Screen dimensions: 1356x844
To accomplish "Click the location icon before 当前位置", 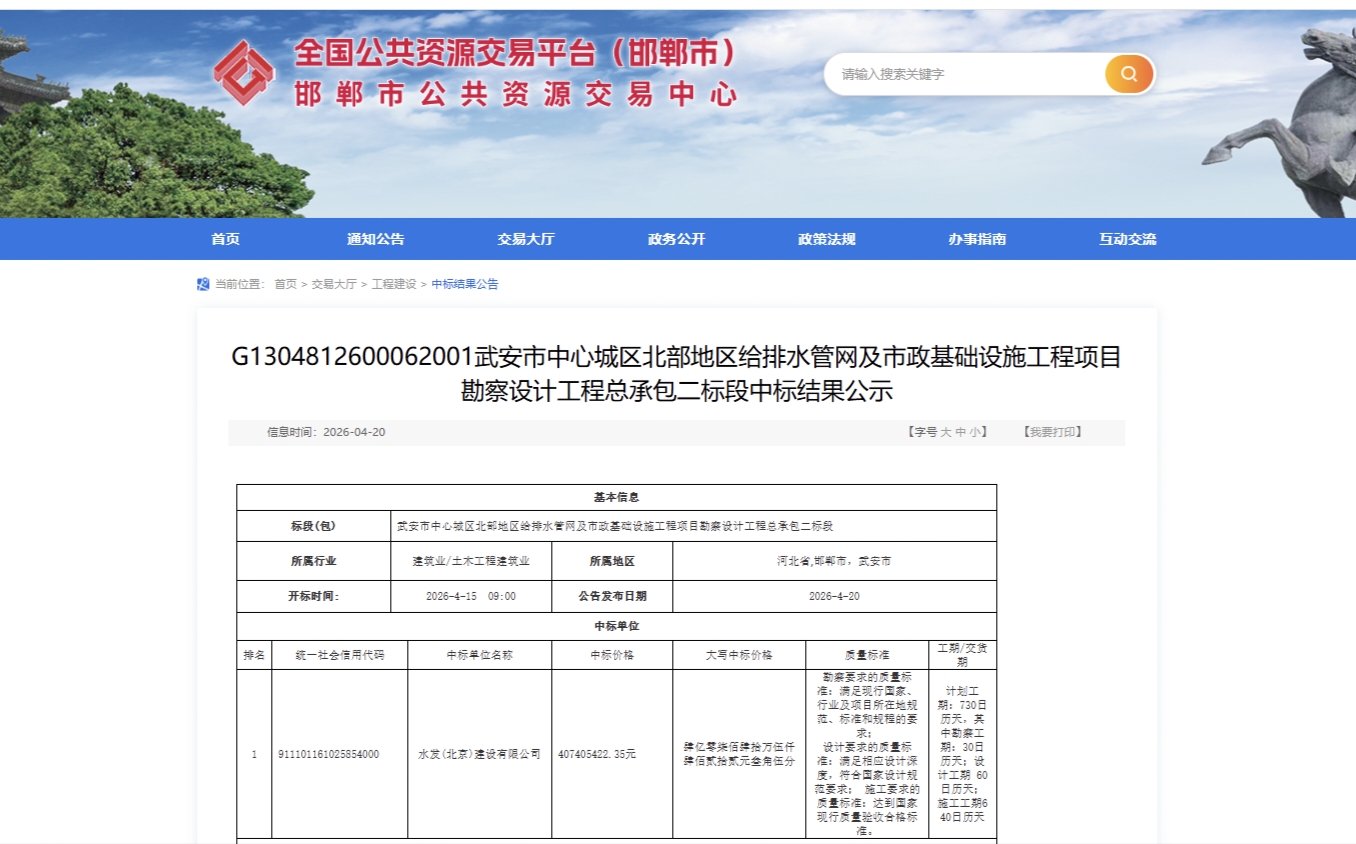I will (203, 284).
